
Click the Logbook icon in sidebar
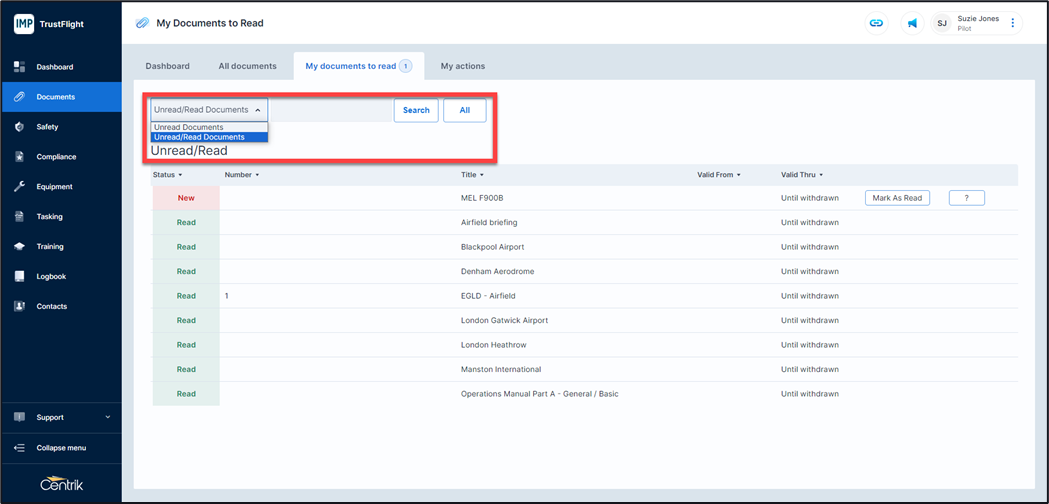pyautogui.click(x=20, y=277)
